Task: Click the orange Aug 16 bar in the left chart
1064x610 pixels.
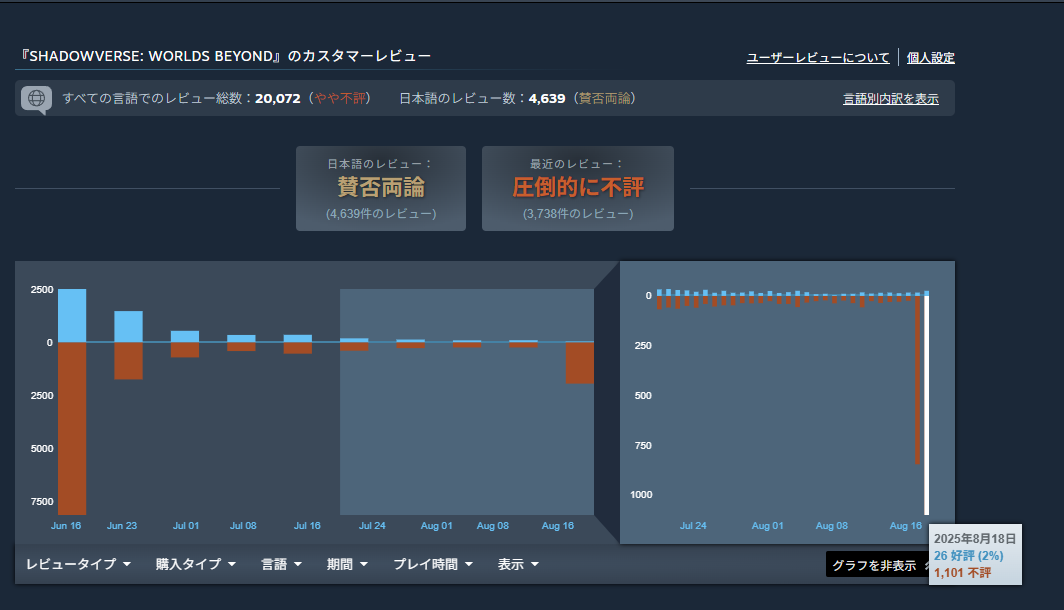Action: (x=579, y=363)
